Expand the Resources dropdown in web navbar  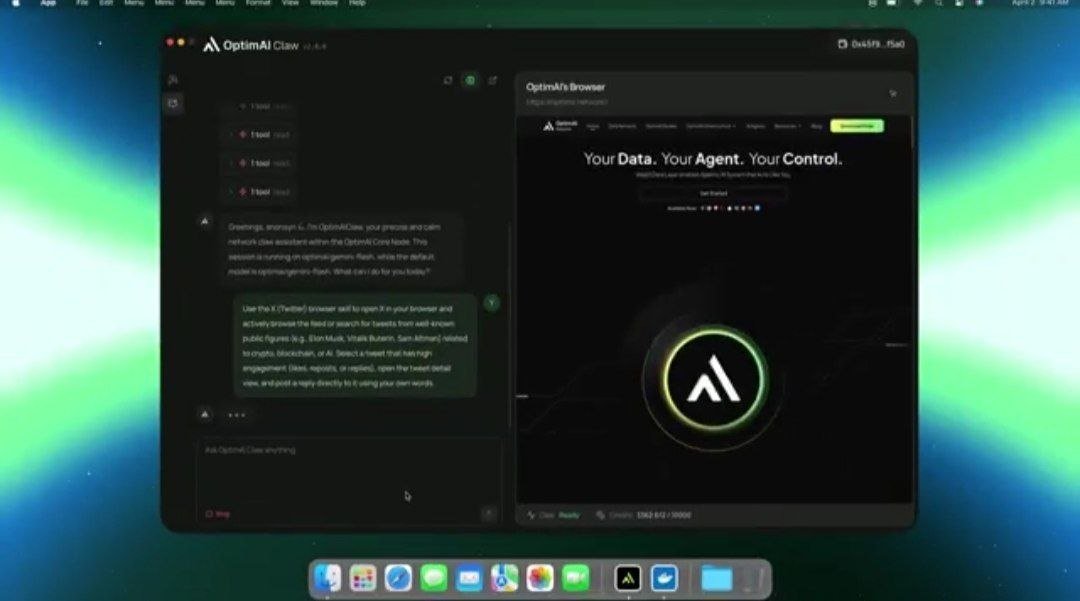point(787,126)
